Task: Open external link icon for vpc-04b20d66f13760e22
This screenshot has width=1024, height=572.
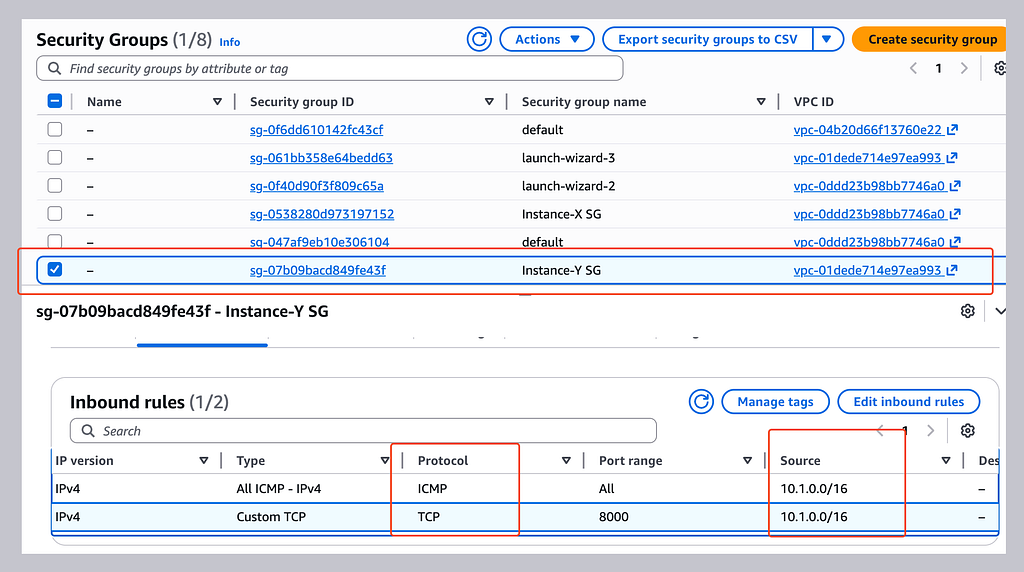Action: [953, 129]
